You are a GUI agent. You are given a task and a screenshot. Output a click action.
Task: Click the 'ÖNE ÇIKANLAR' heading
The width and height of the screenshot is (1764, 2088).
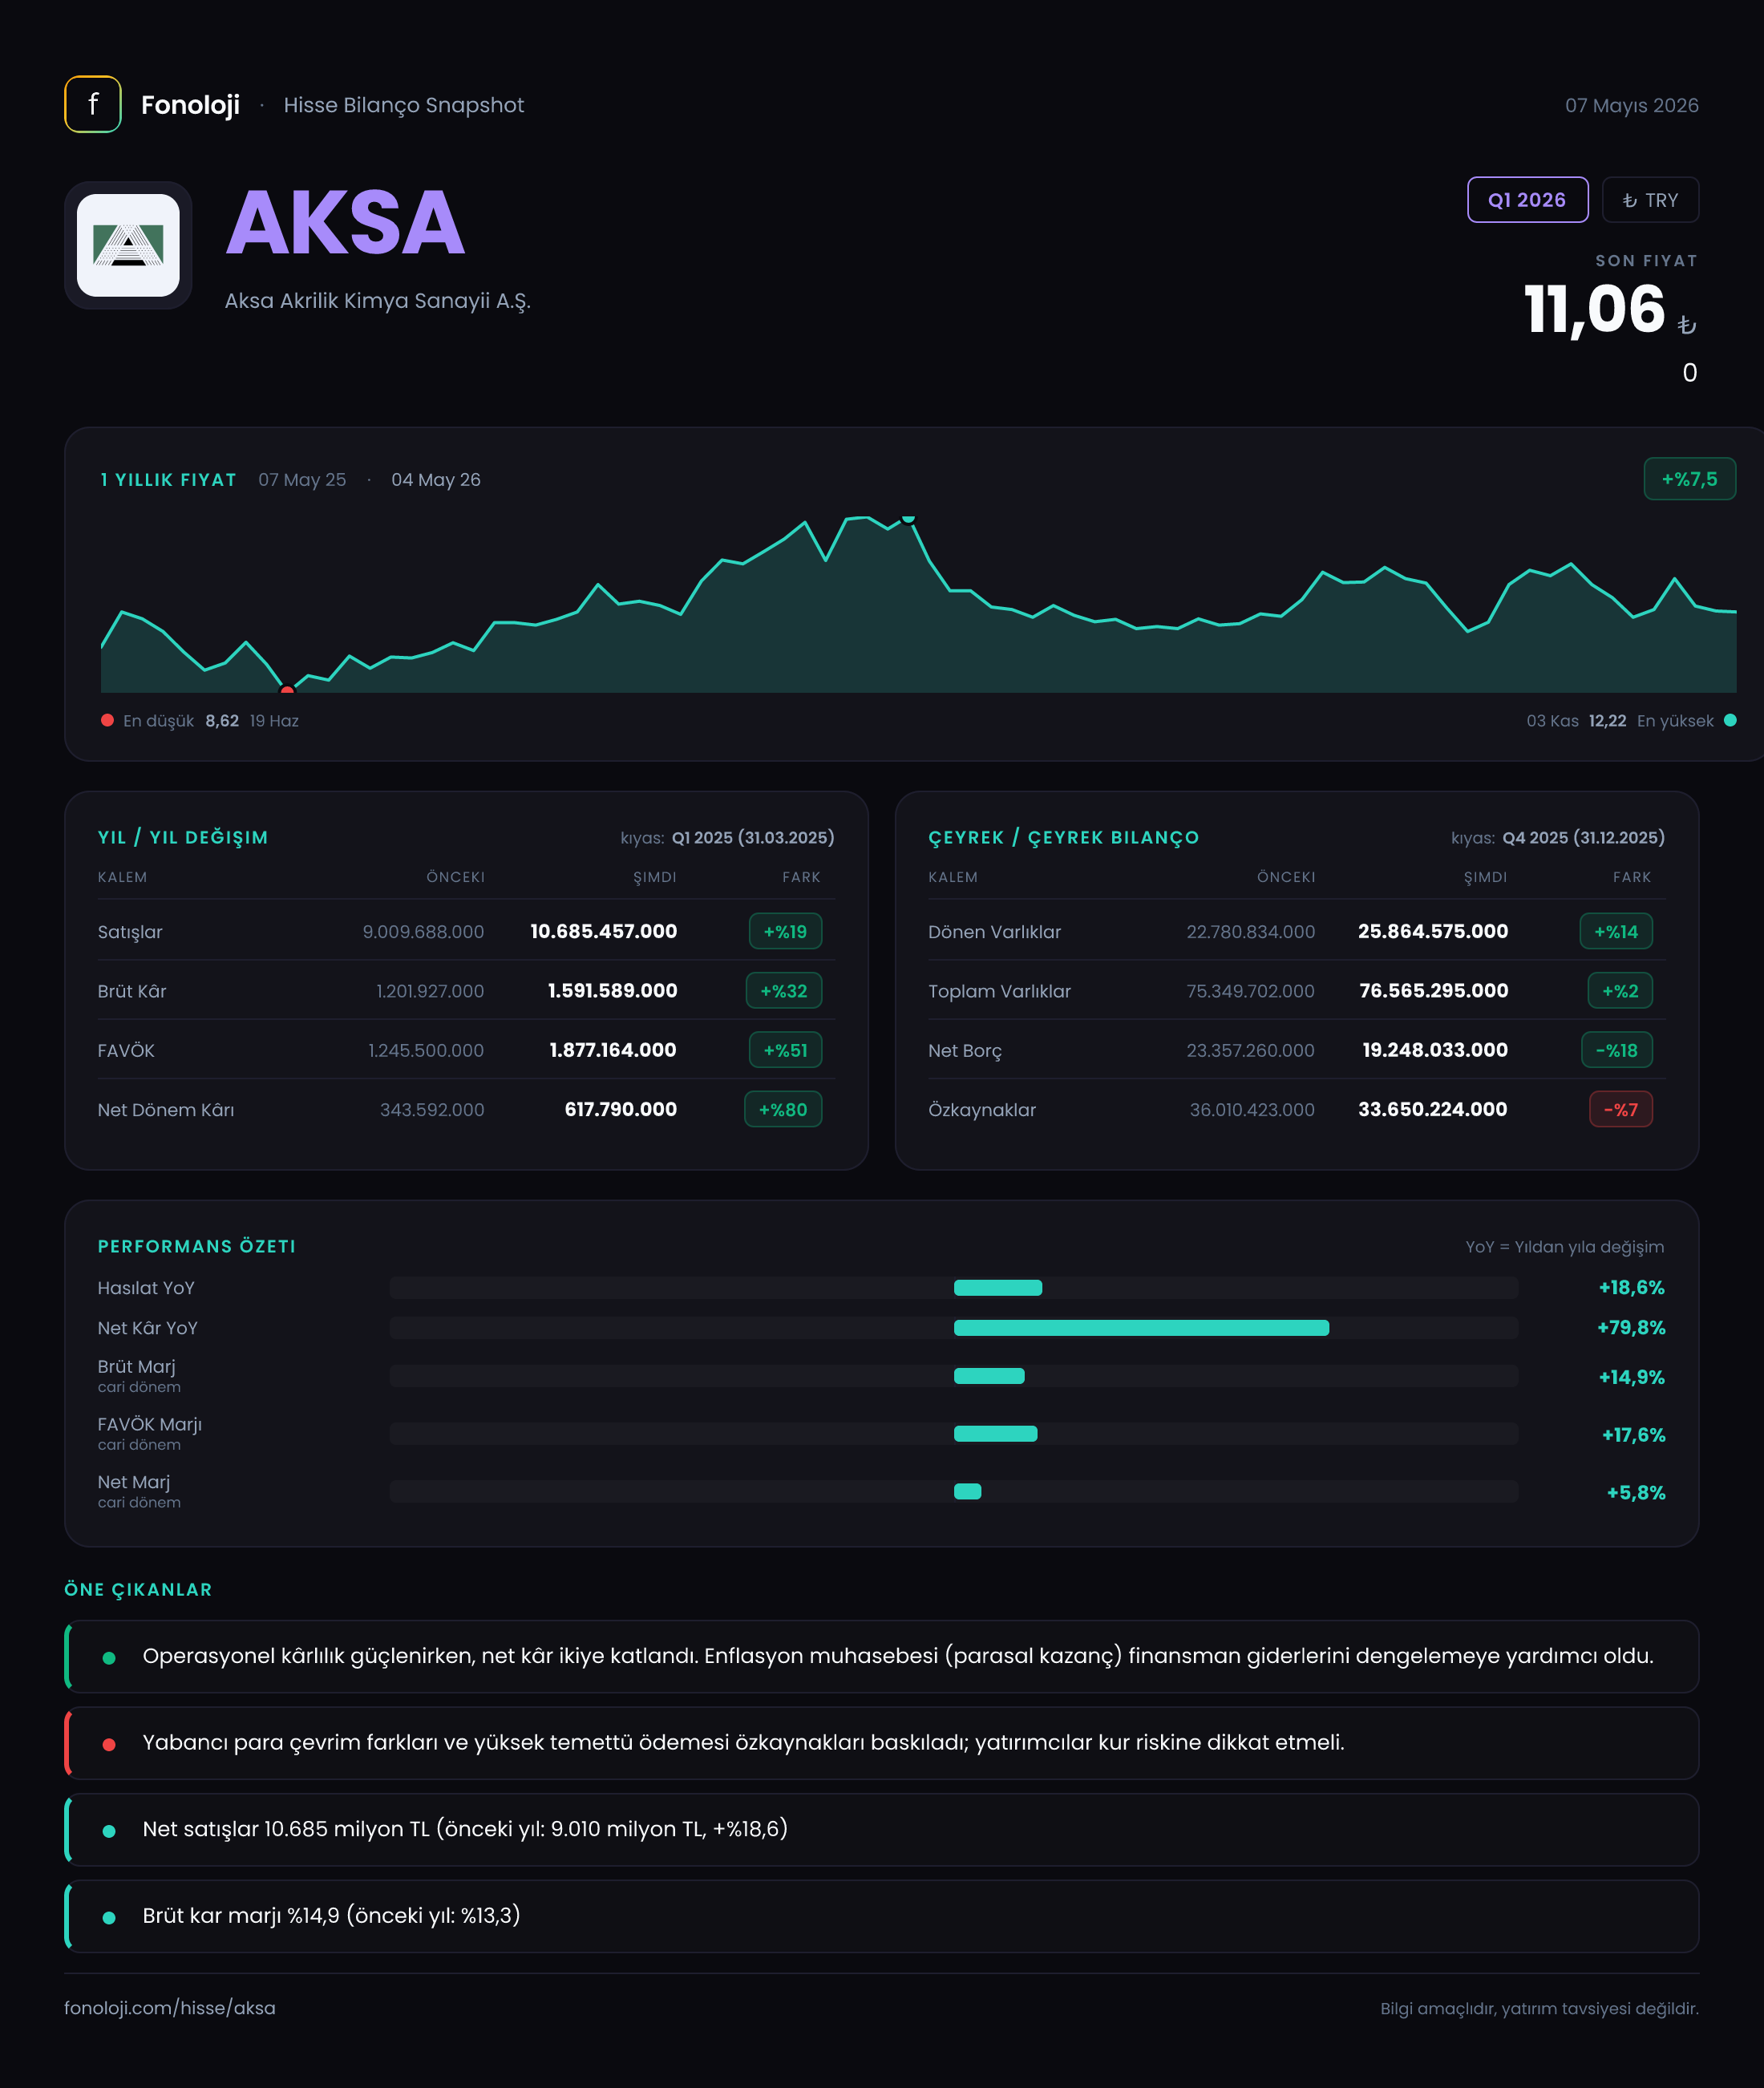[x=138, y=1590]
